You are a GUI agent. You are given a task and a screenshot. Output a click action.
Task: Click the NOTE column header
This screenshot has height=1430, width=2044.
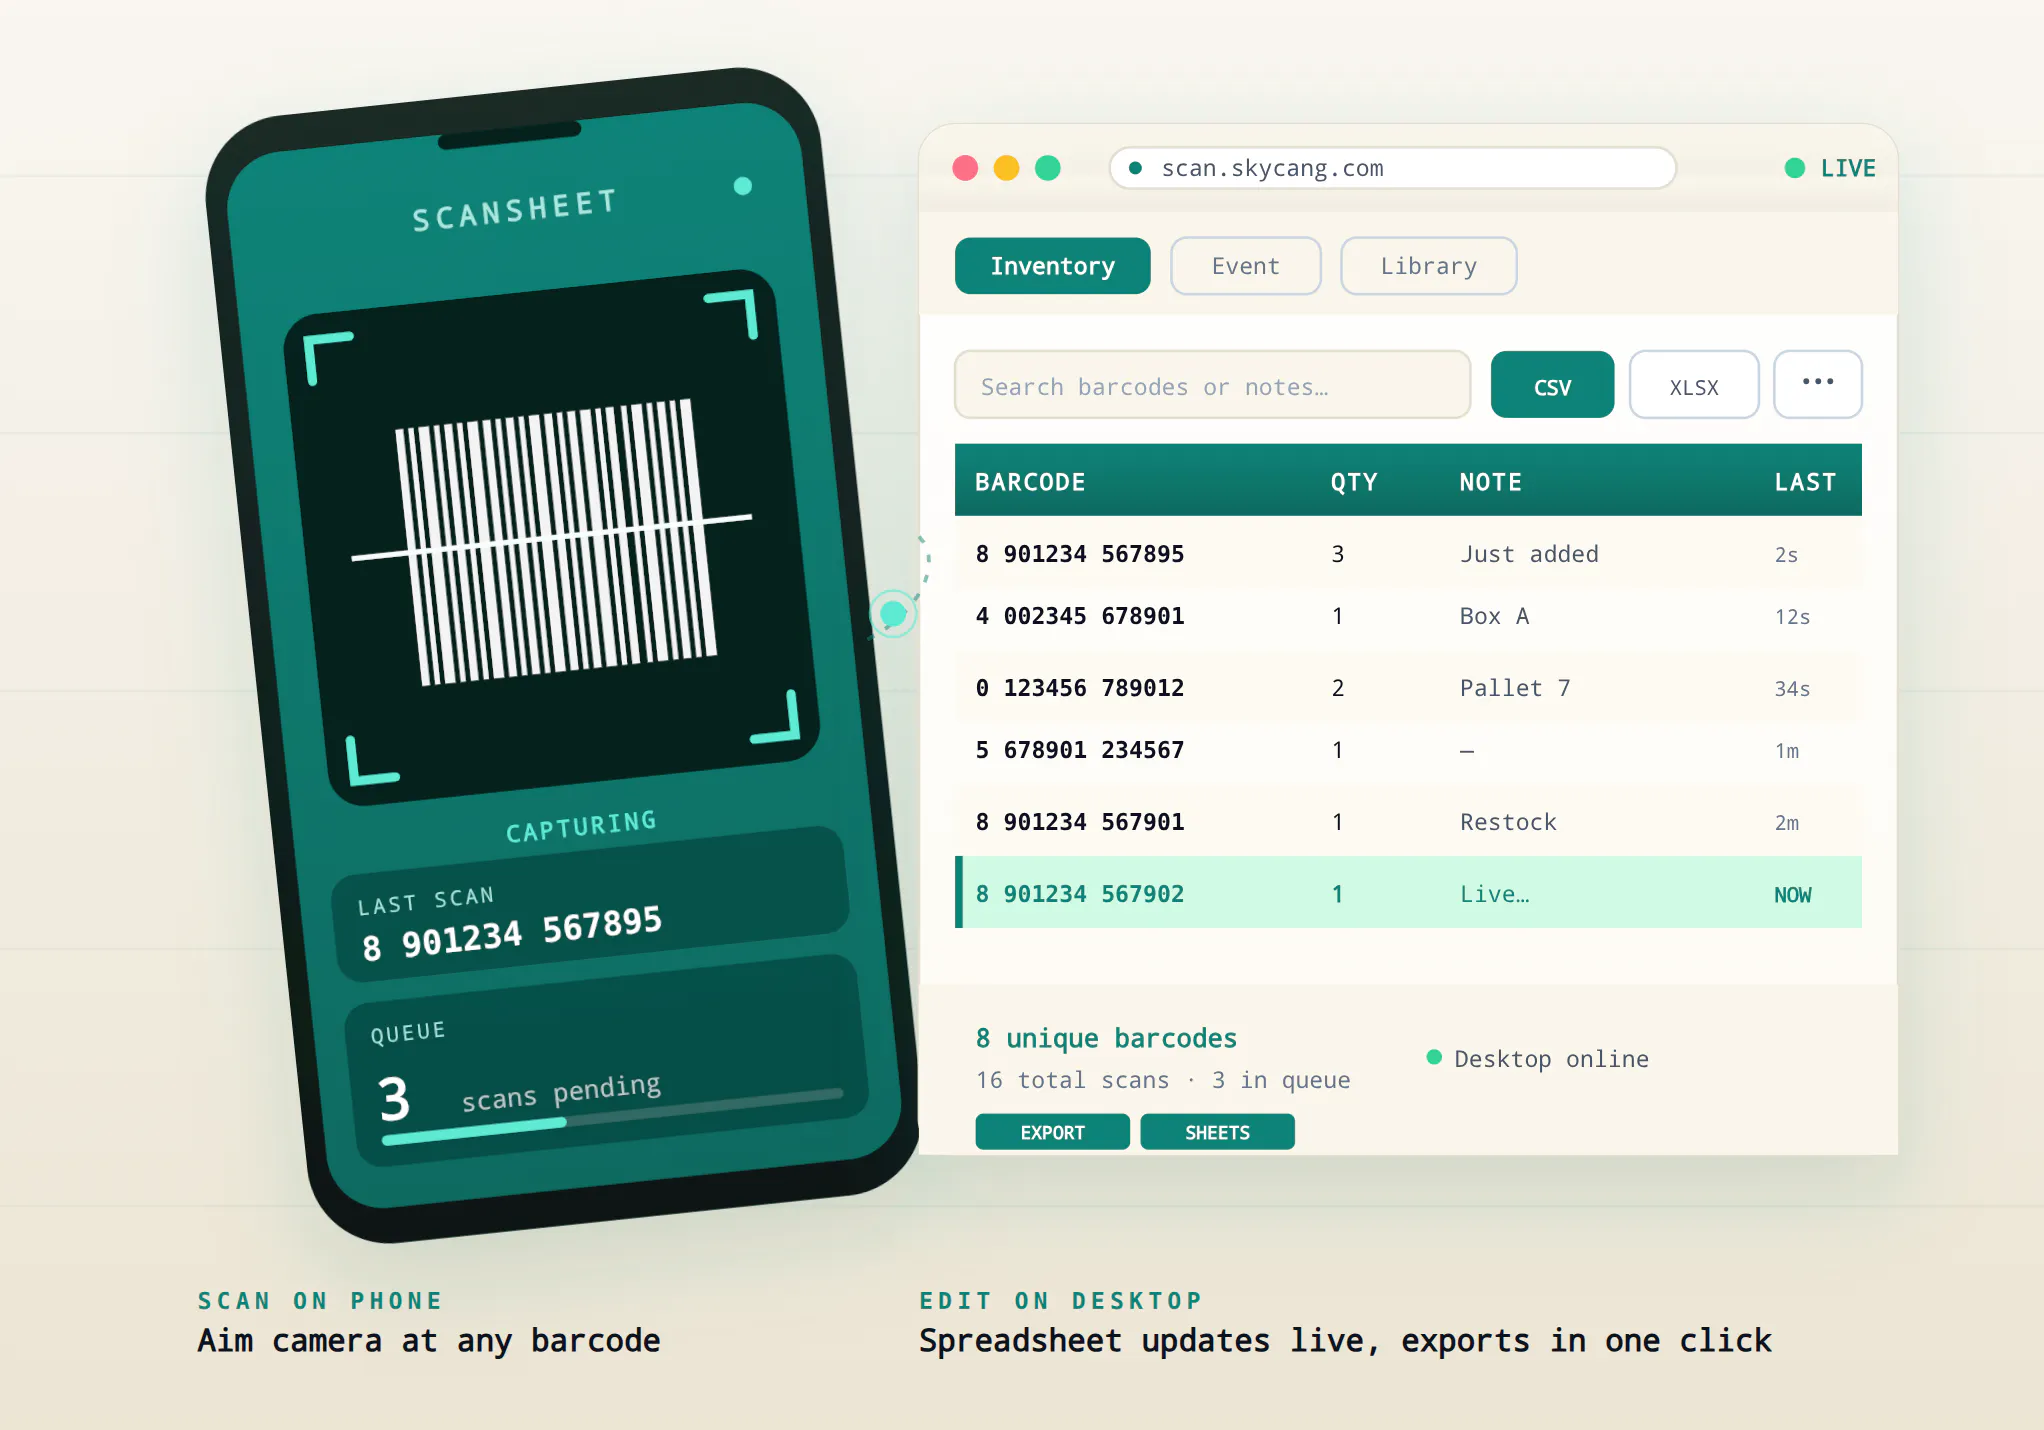(1490, 482)
